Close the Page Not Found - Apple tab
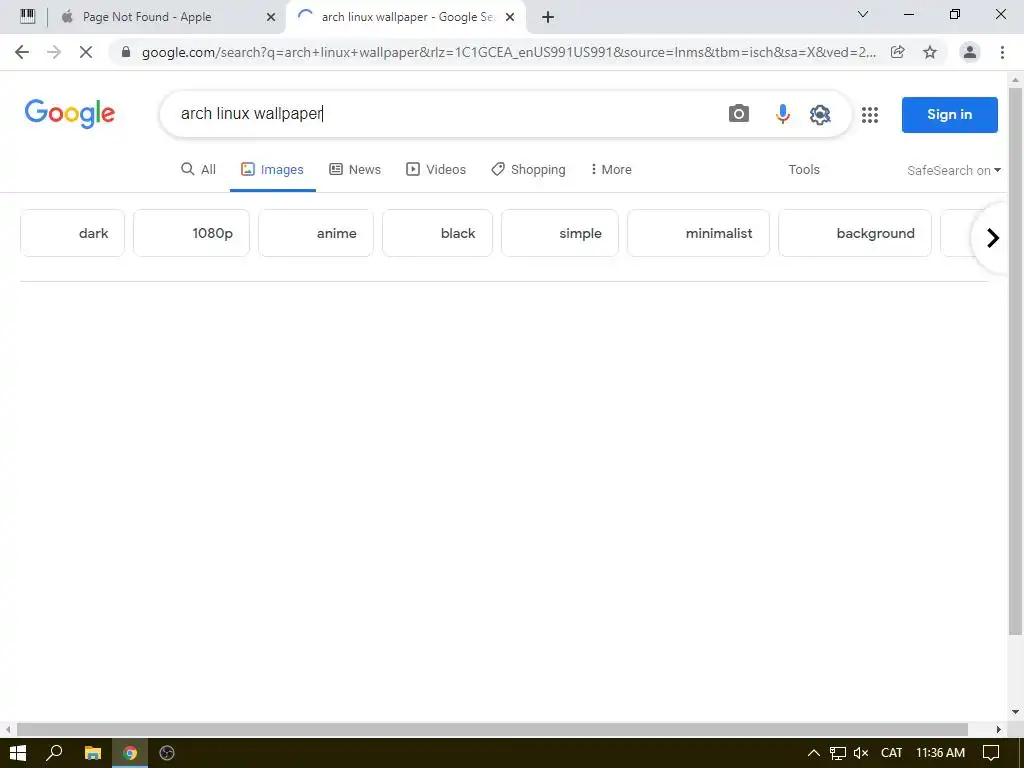 tap(271, 17)
